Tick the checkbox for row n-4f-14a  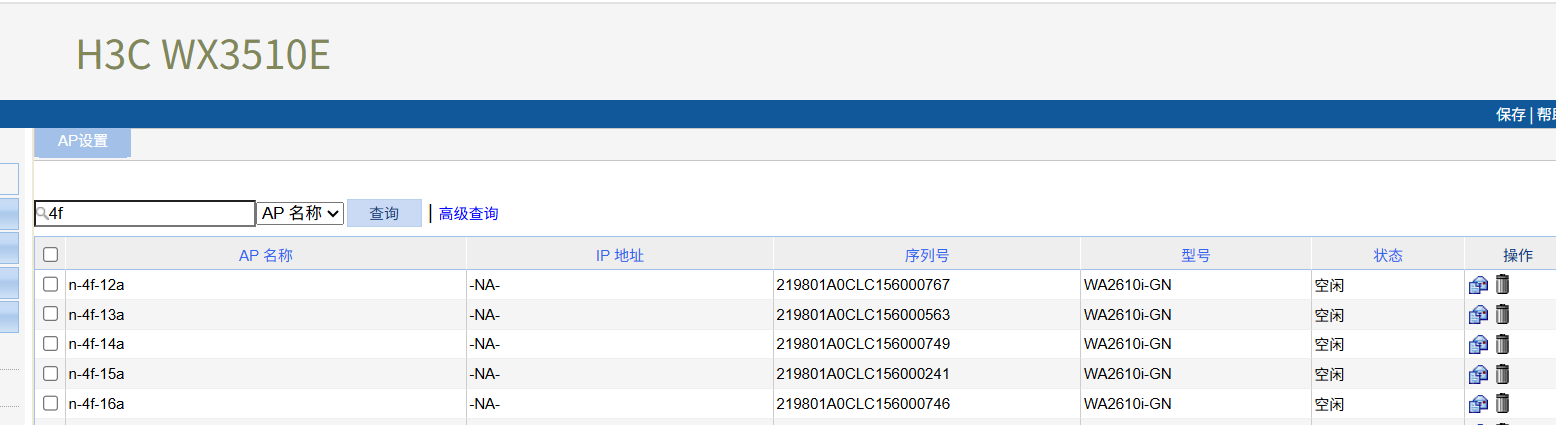[51, 343]
